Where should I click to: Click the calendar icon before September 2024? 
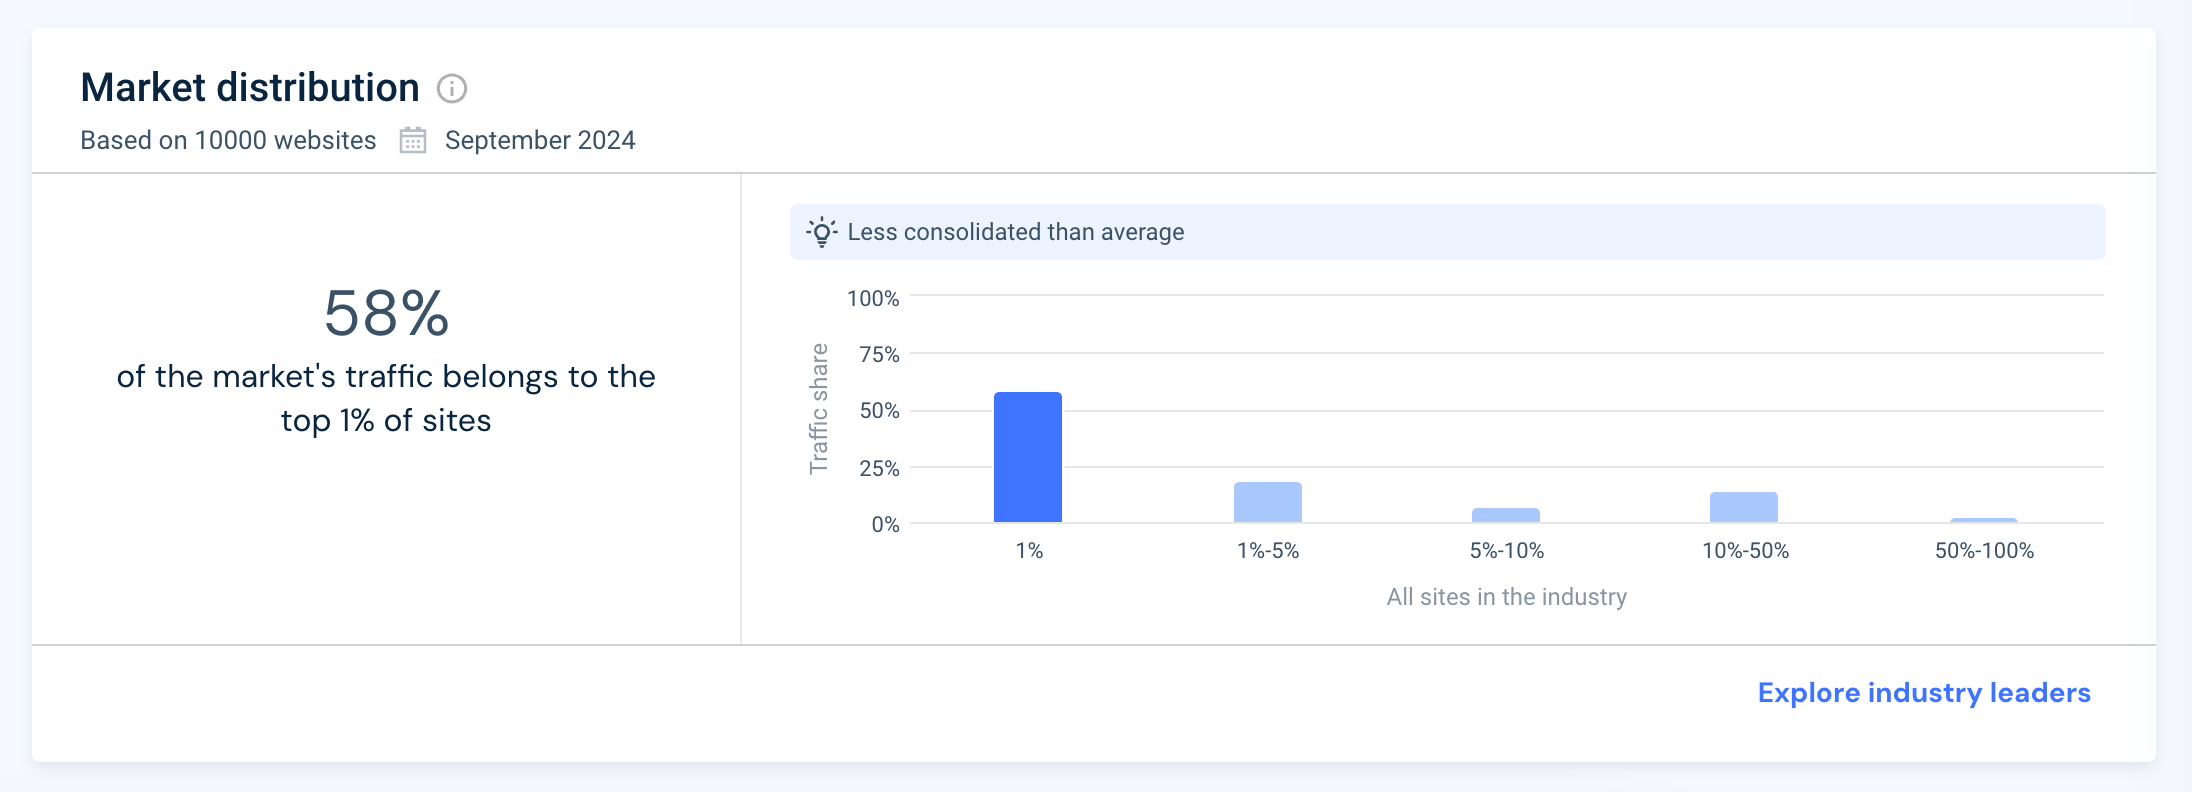[413, 140]
